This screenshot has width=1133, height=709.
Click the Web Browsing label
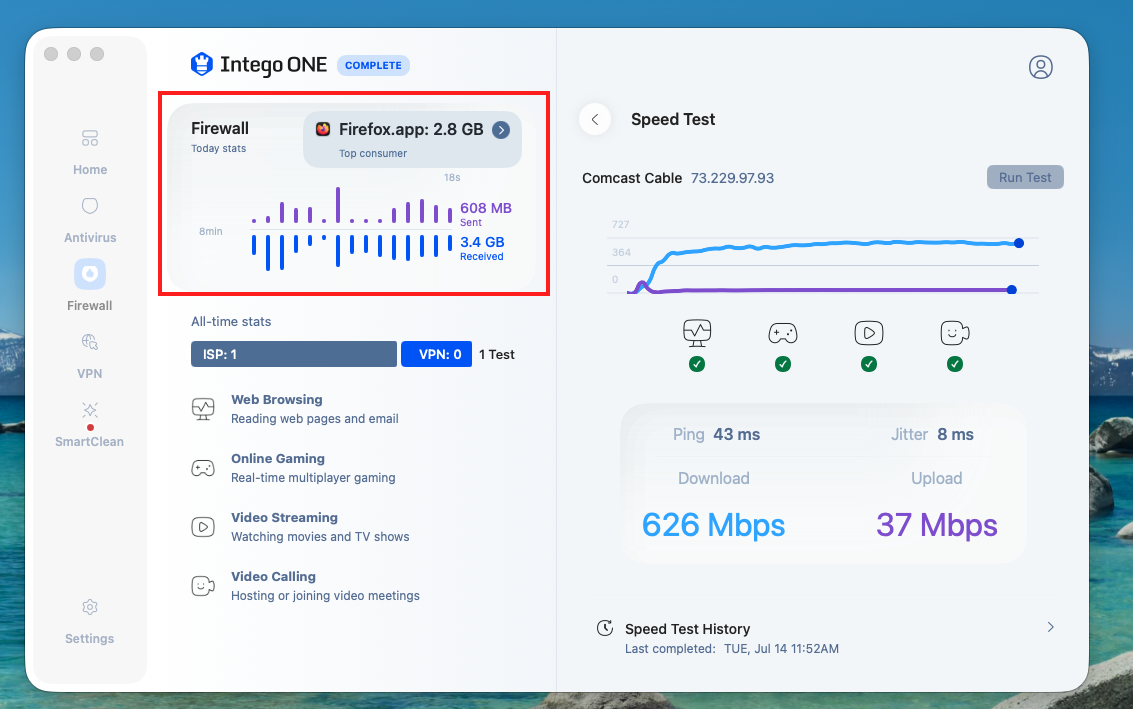click(277, 400)
